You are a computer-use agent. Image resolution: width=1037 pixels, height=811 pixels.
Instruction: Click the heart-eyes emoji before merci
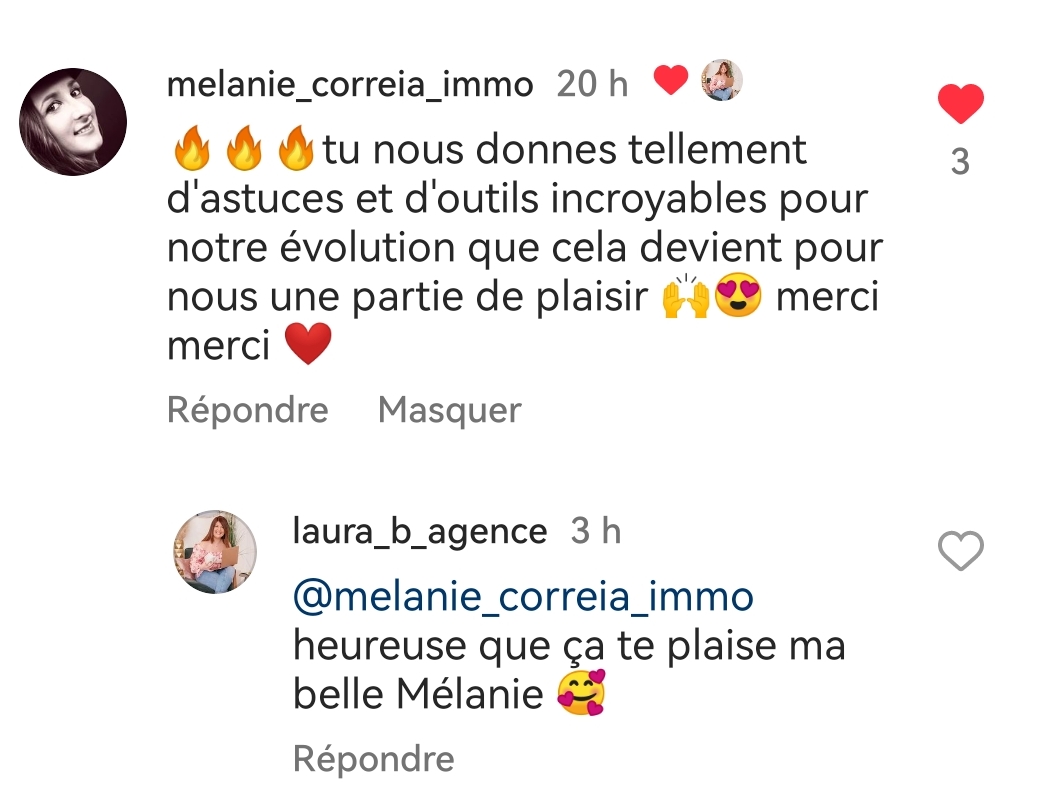(738, 298)
